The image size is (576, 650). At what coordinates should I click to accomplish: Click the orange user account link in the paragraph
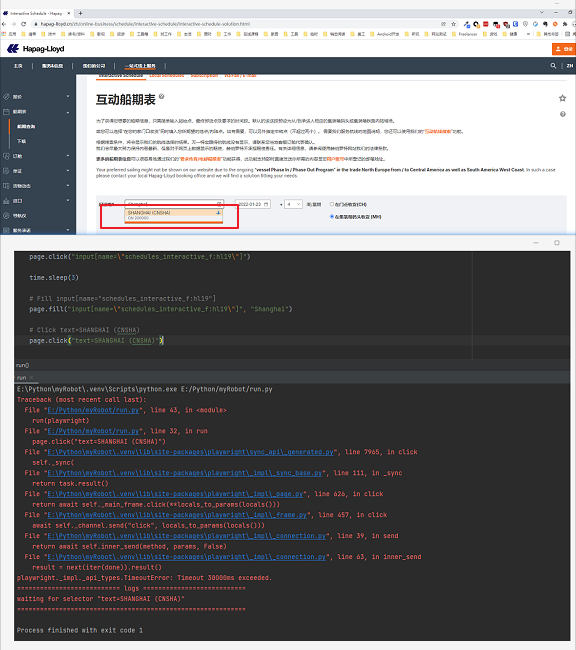pyautogui.click(x=335, y=159)
